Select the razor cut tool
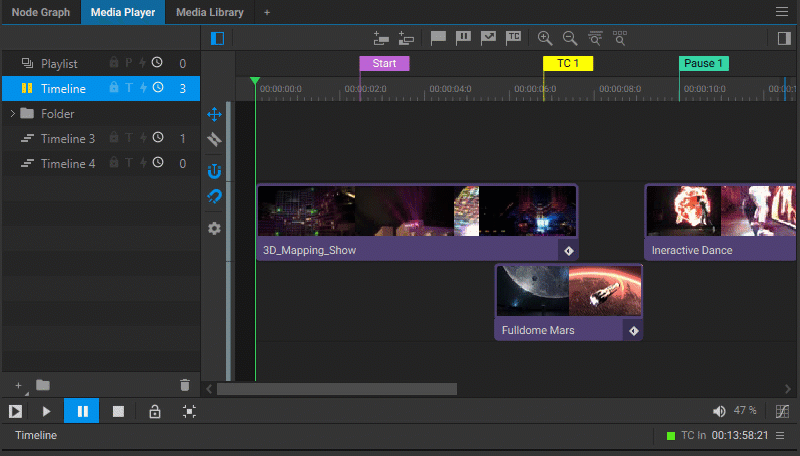 214,139
